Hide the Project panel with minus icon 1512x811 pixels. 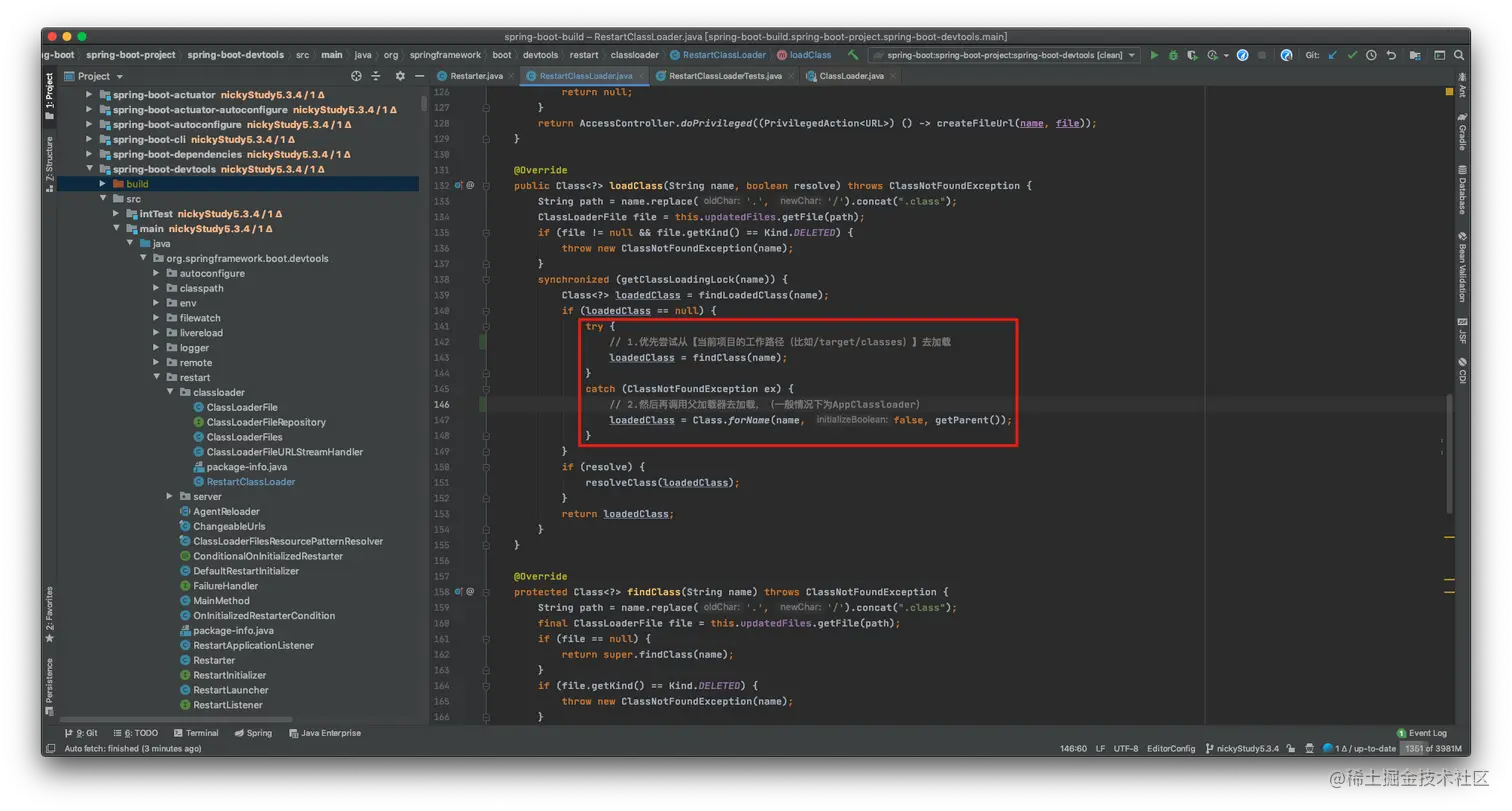[419, 76]
